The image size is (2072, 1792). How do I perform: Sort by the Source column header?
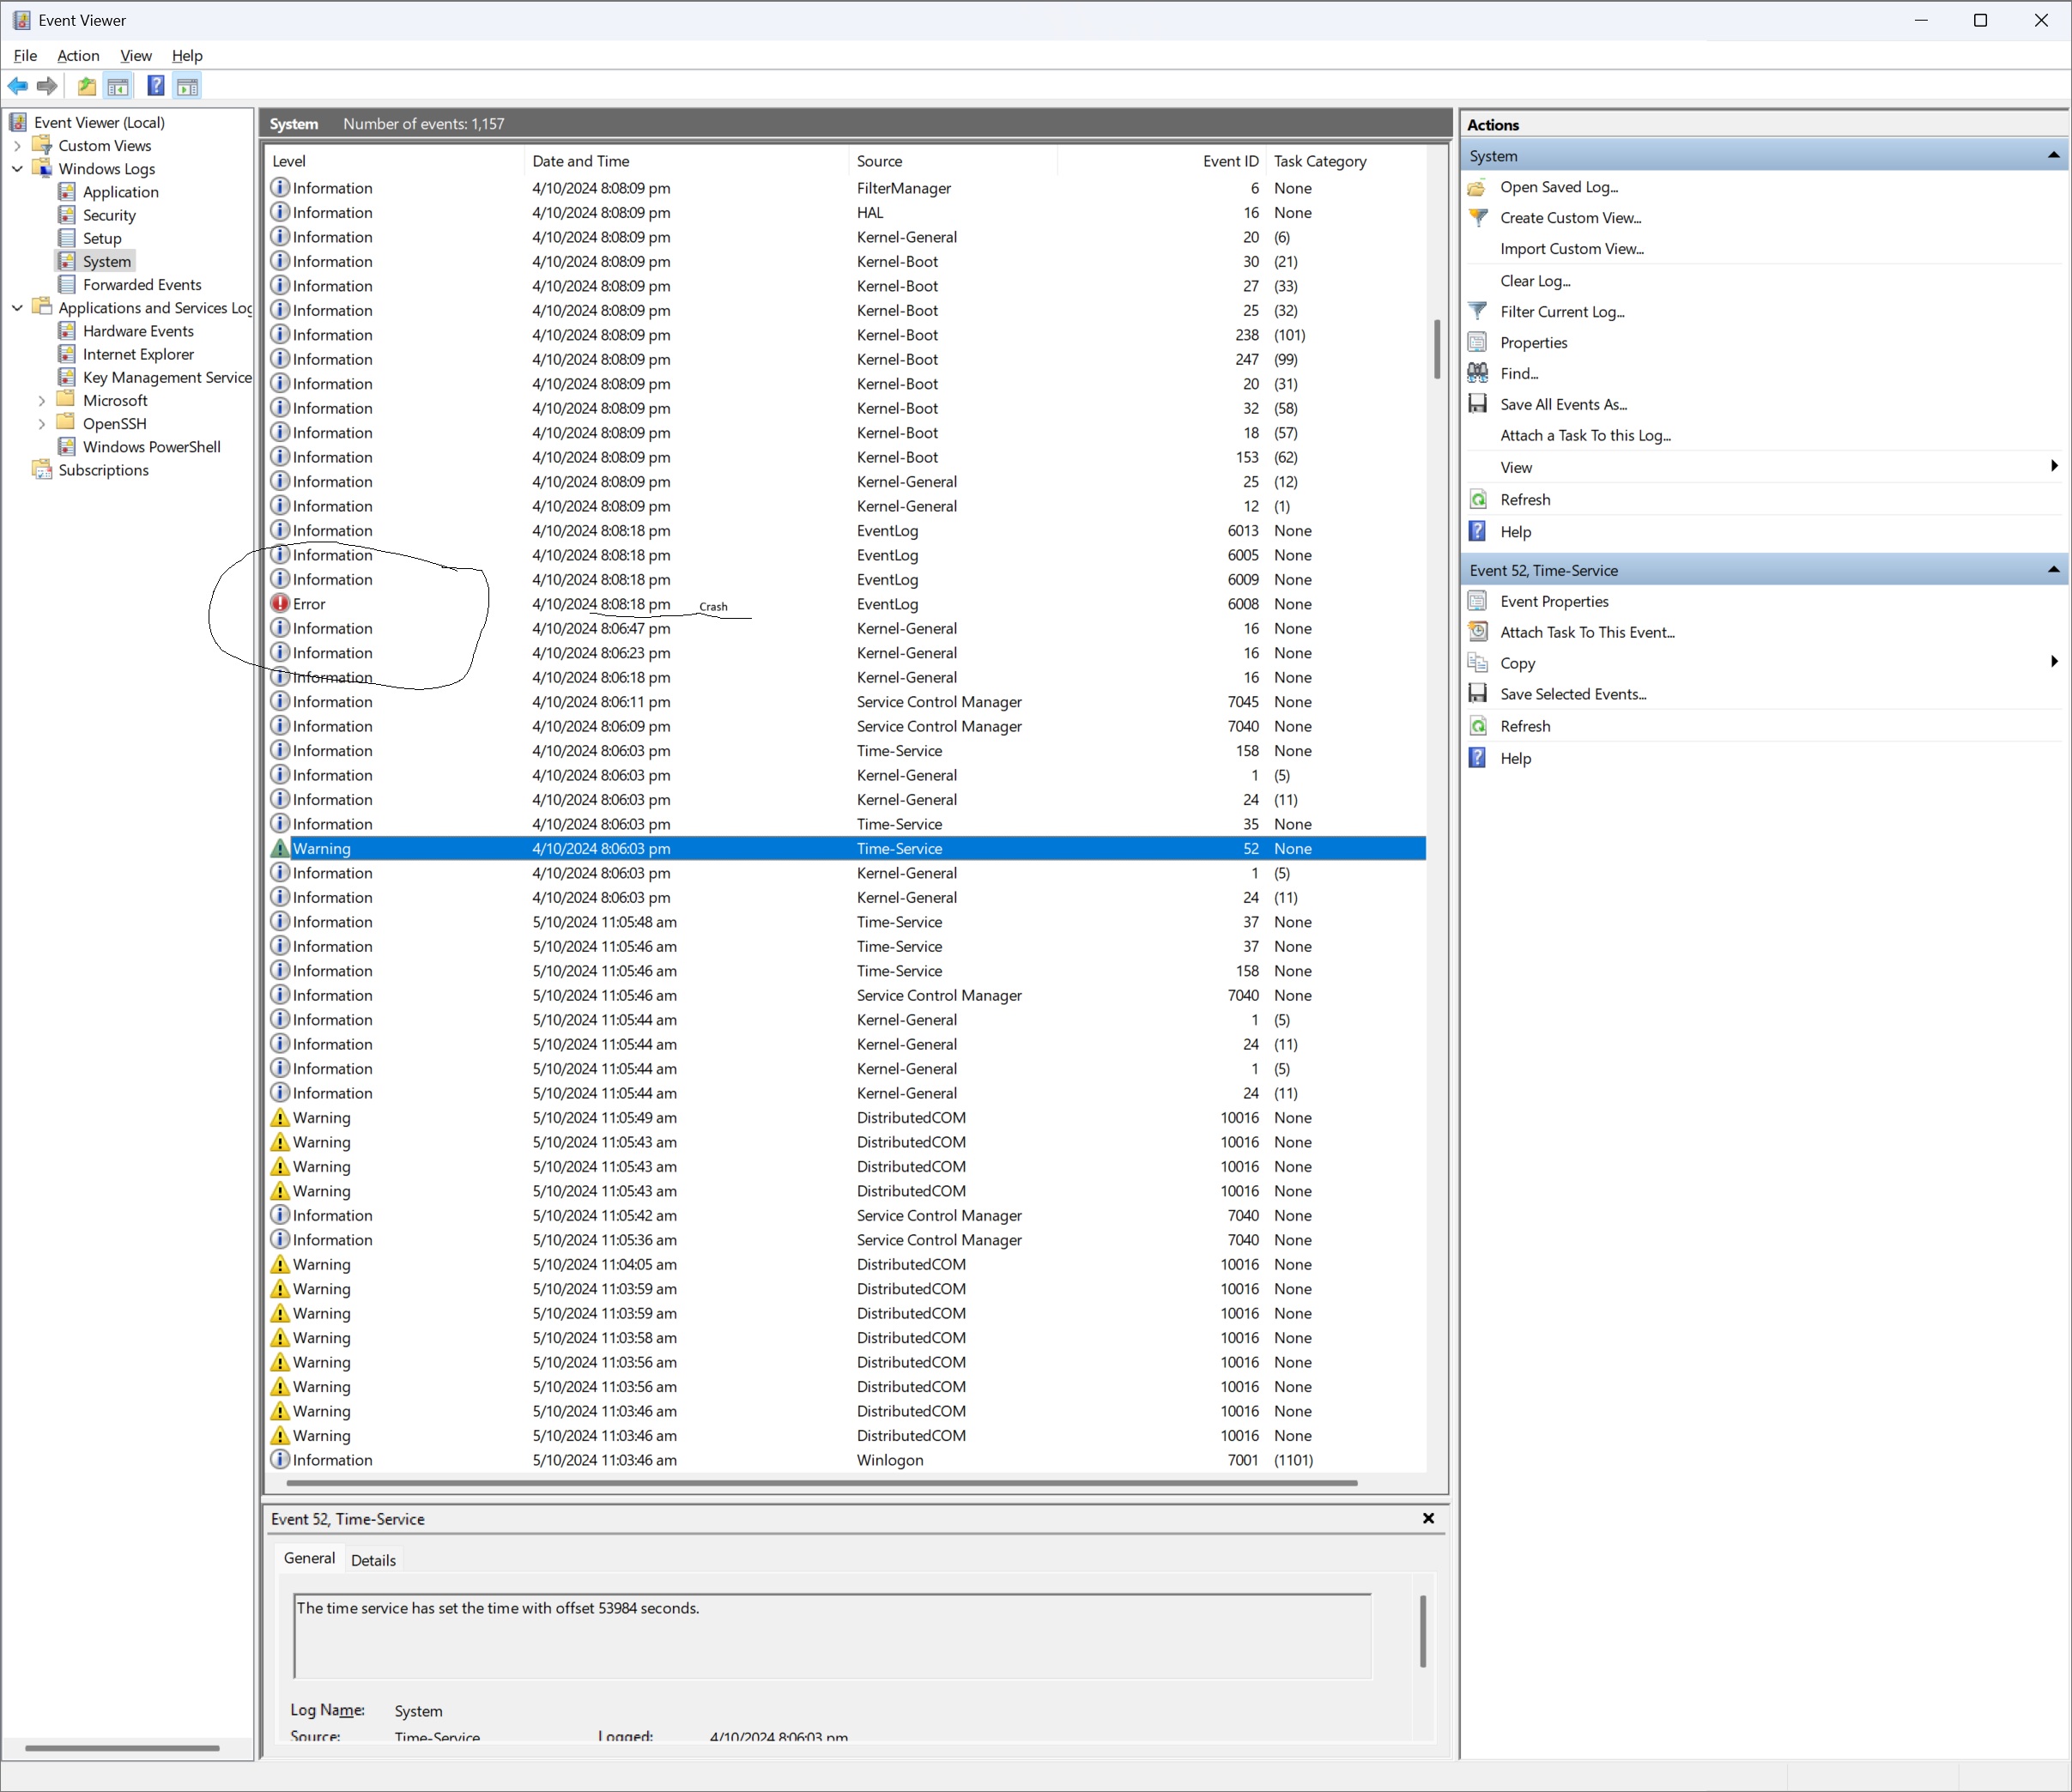[952, 161]
